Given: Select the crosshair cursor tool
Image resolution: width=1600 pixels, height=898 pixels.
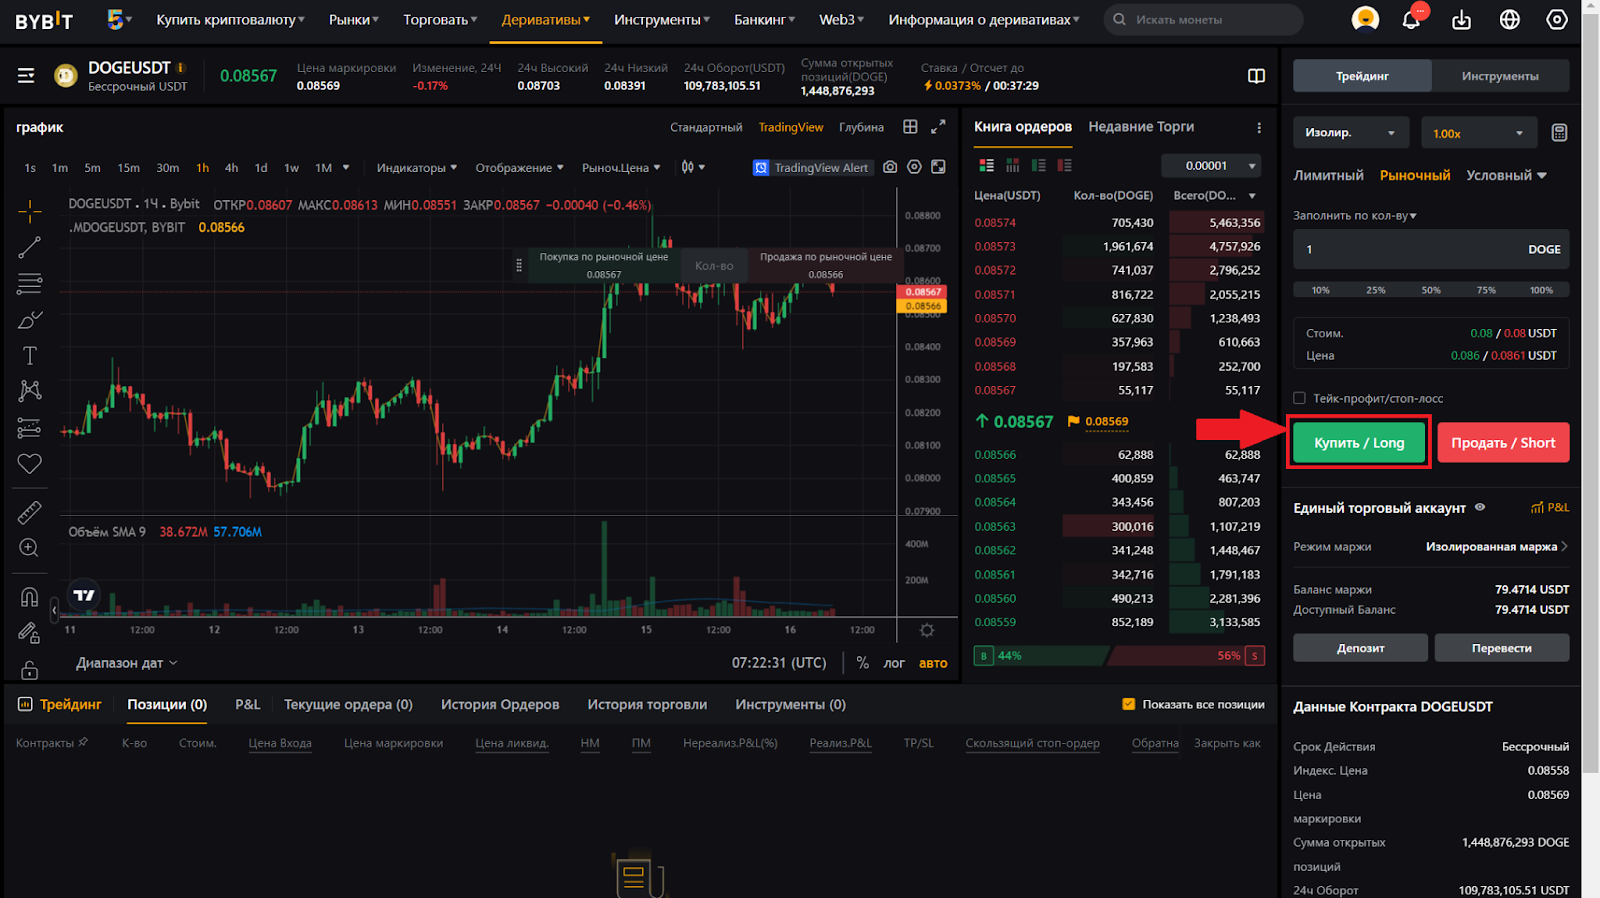Looking at the screenshot, I should 29,211.
